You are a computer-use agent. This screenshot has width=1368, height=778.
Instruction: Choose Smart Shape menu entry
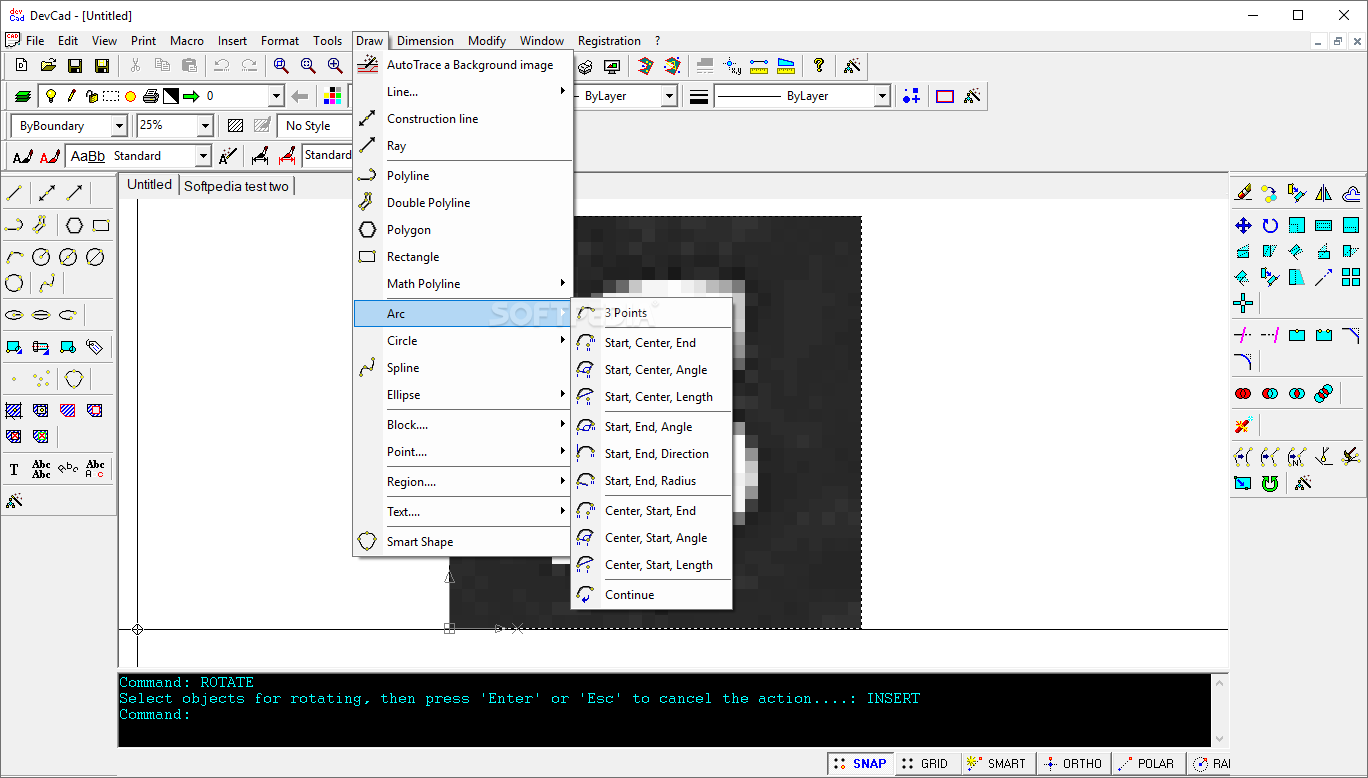[x=464, y=542]
